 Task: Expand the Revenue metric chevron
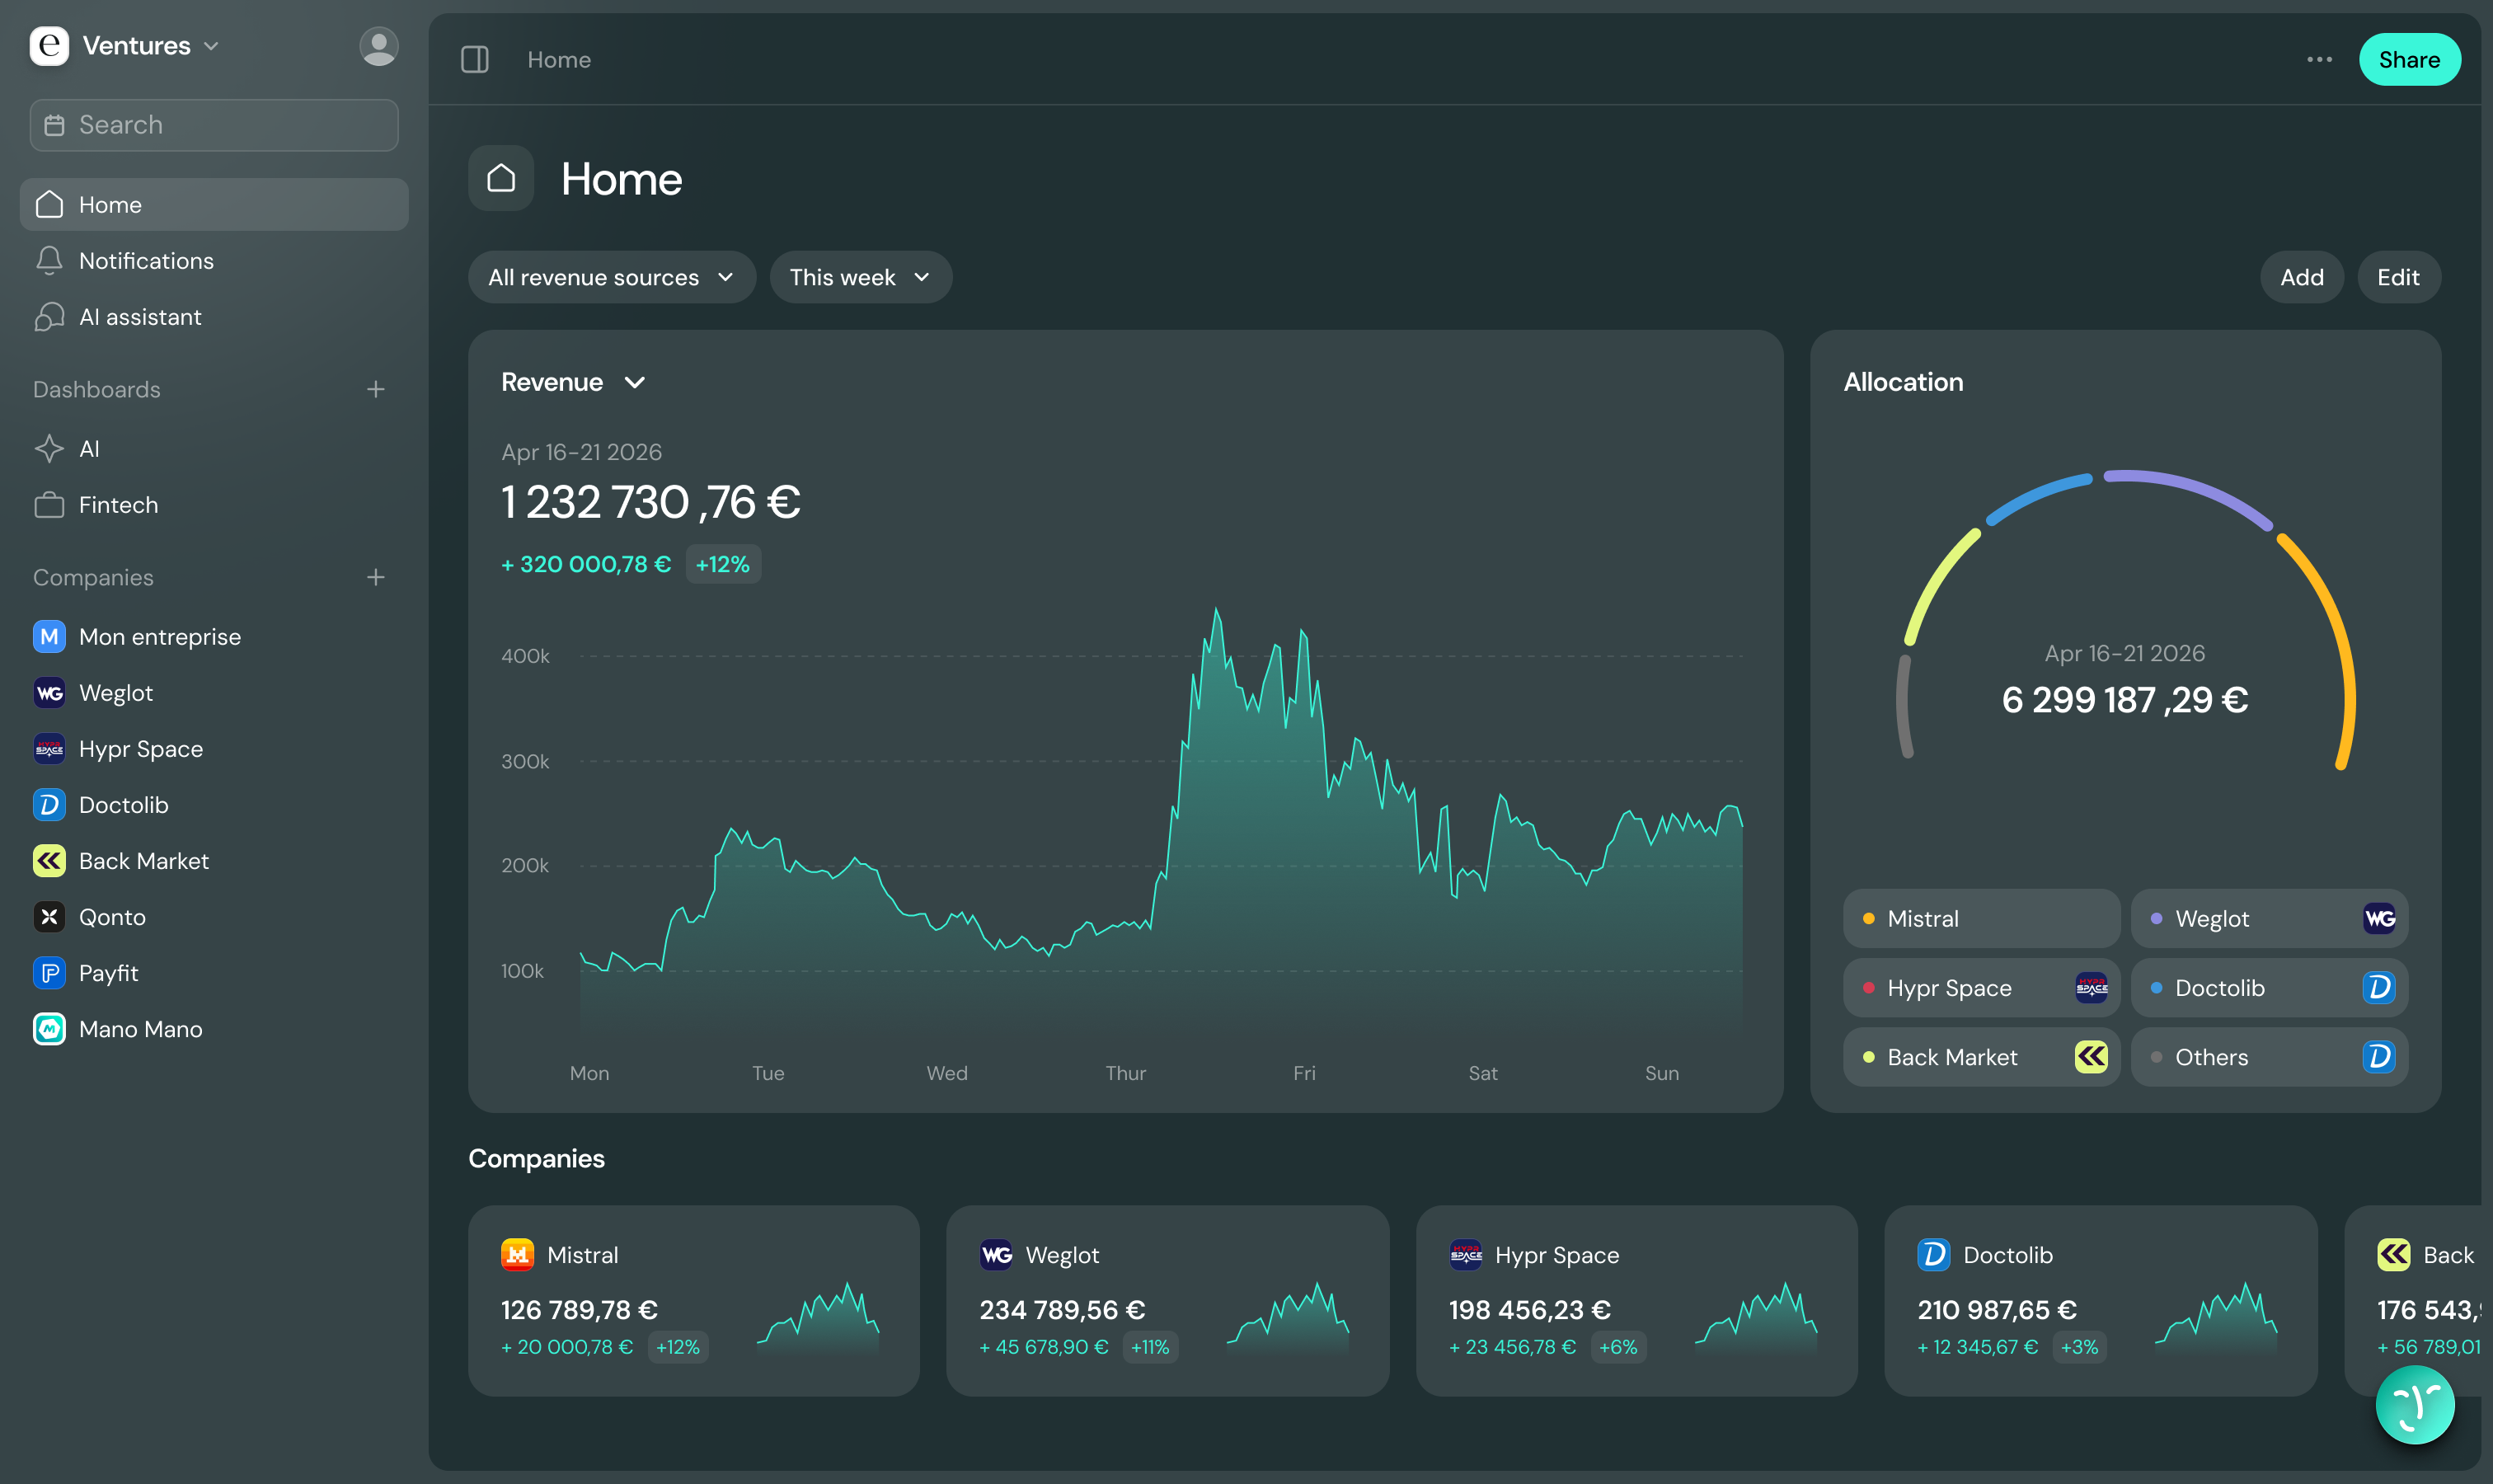[x=634, y=382]
